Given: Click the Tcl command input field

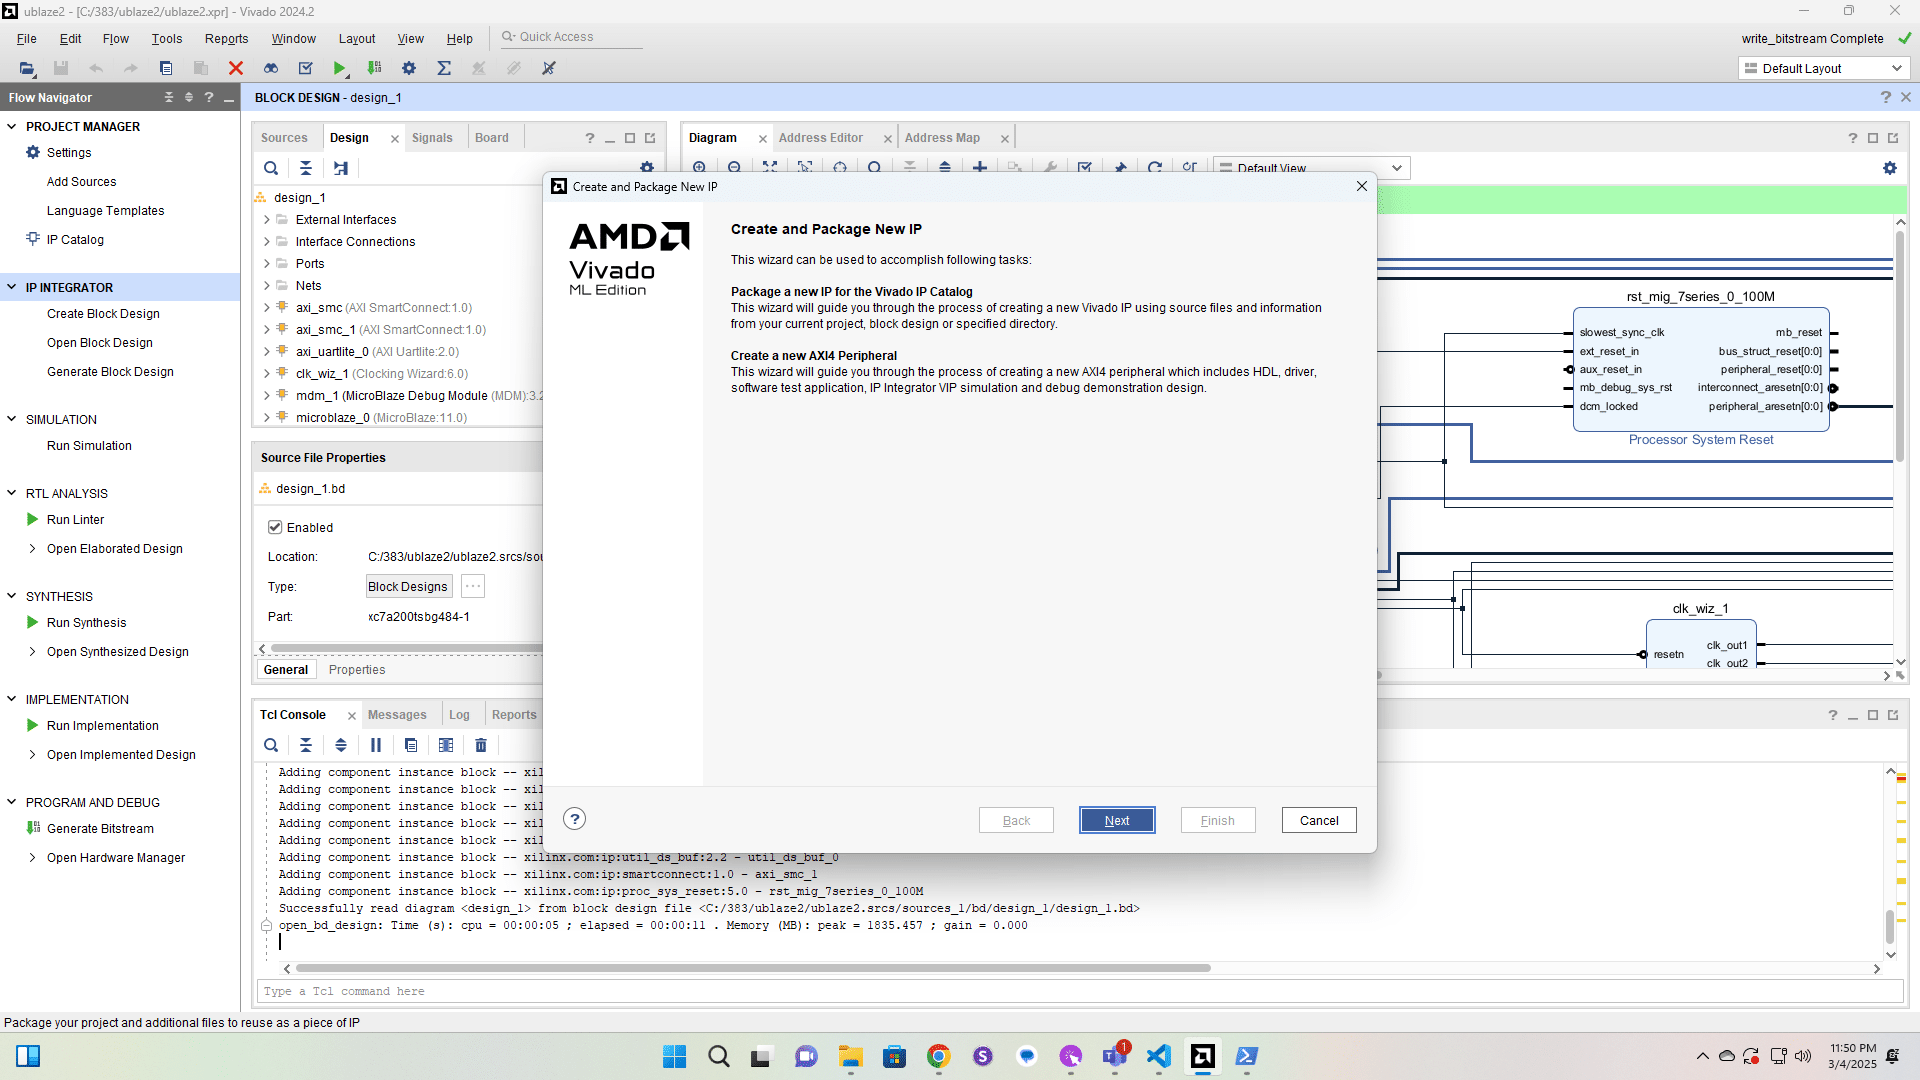Looking at the screenshot, I should coord(1080,991).
